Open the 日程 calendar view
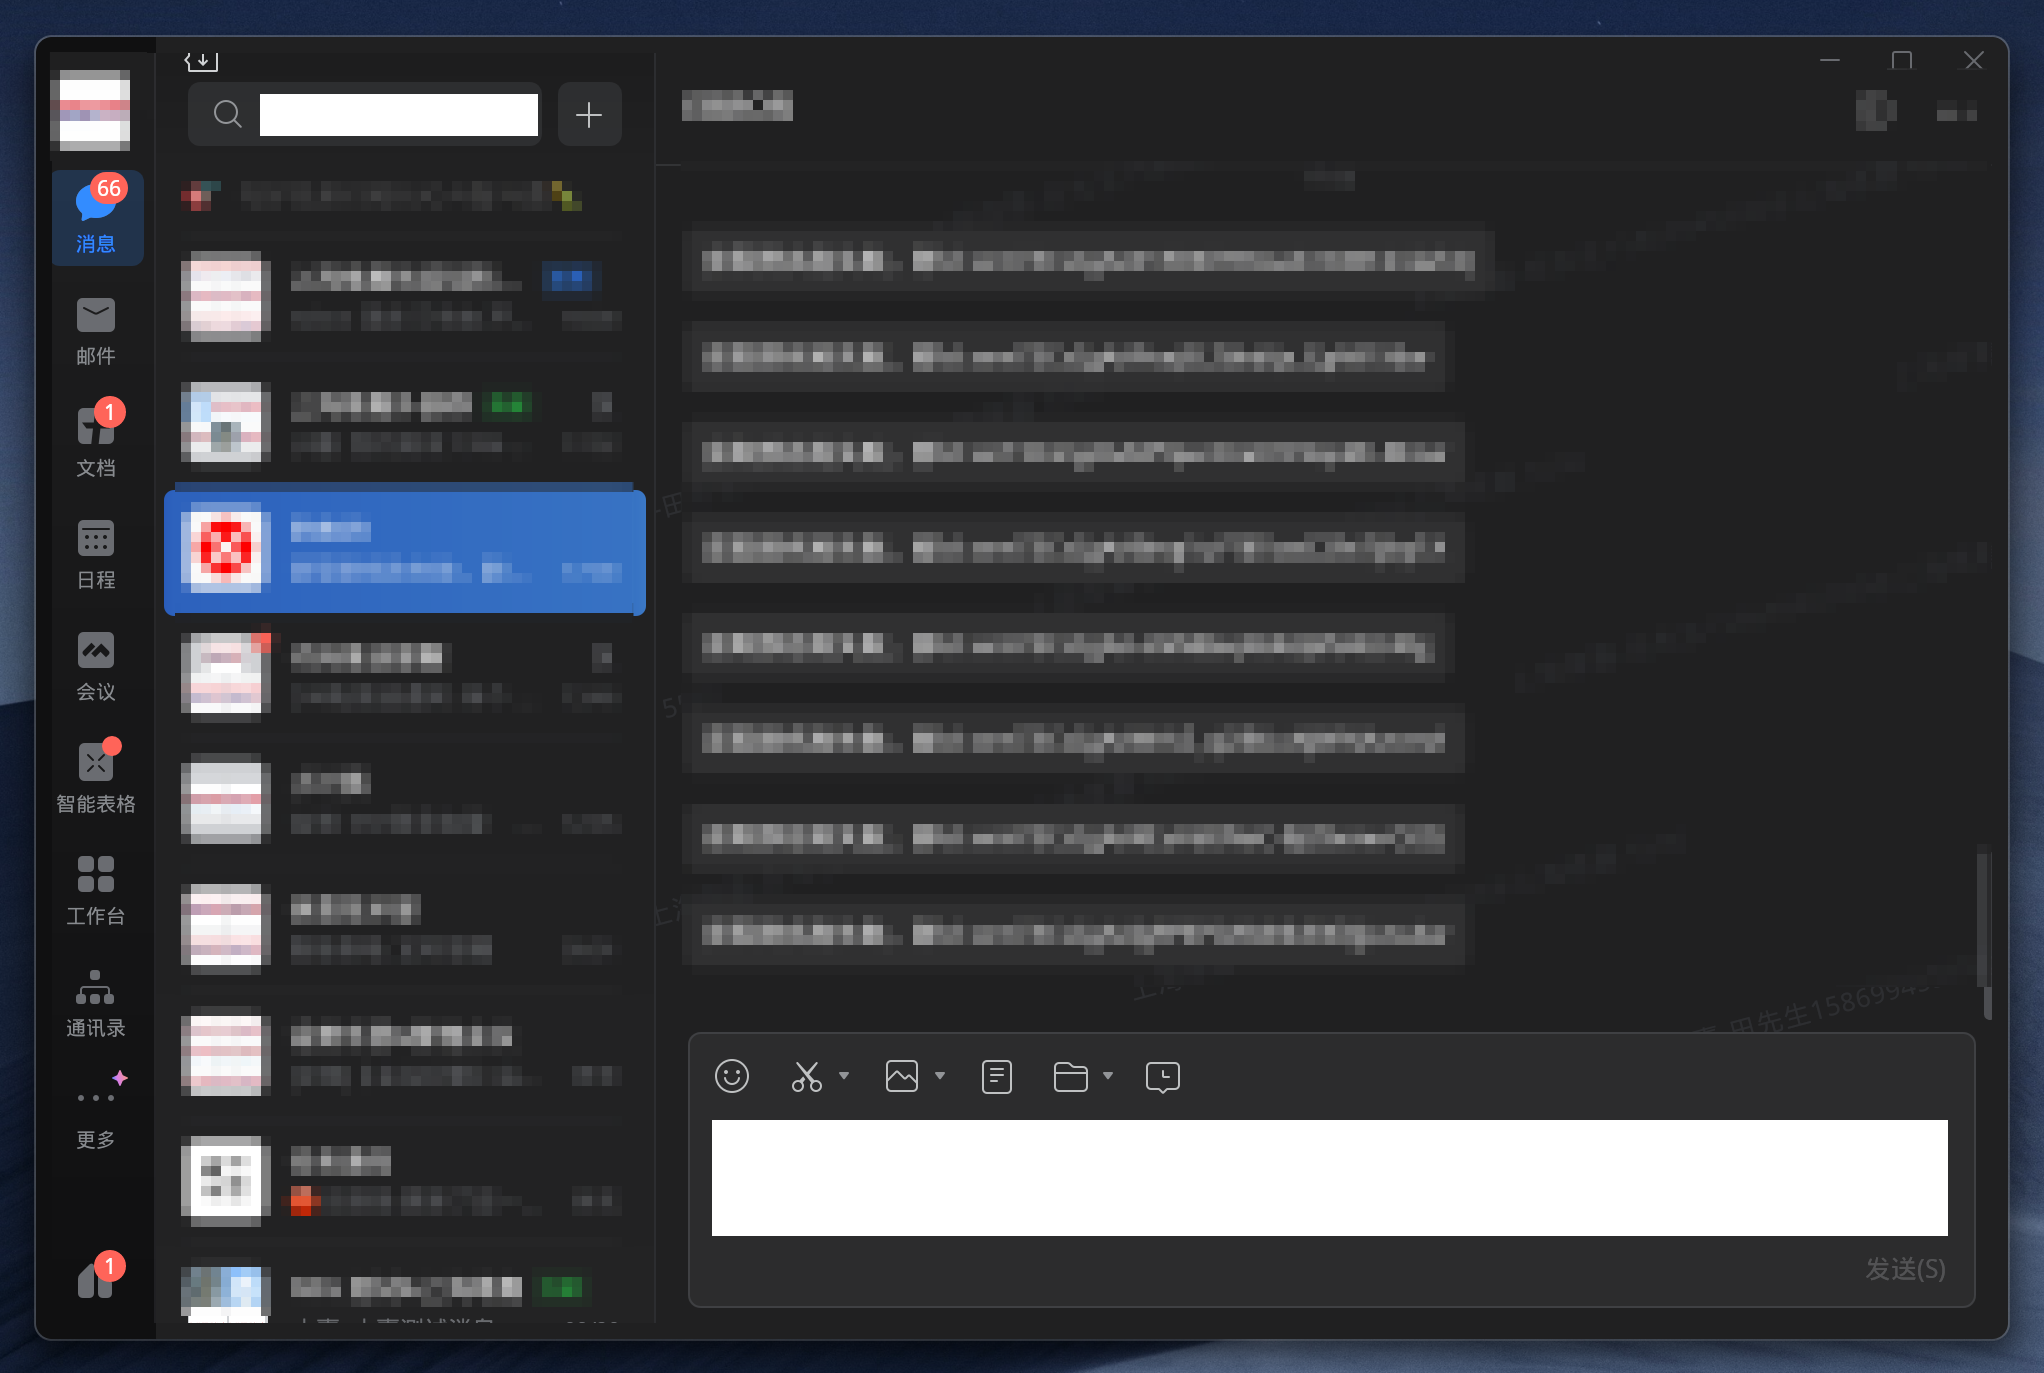 pyautogui.click(x=96, y=554)
